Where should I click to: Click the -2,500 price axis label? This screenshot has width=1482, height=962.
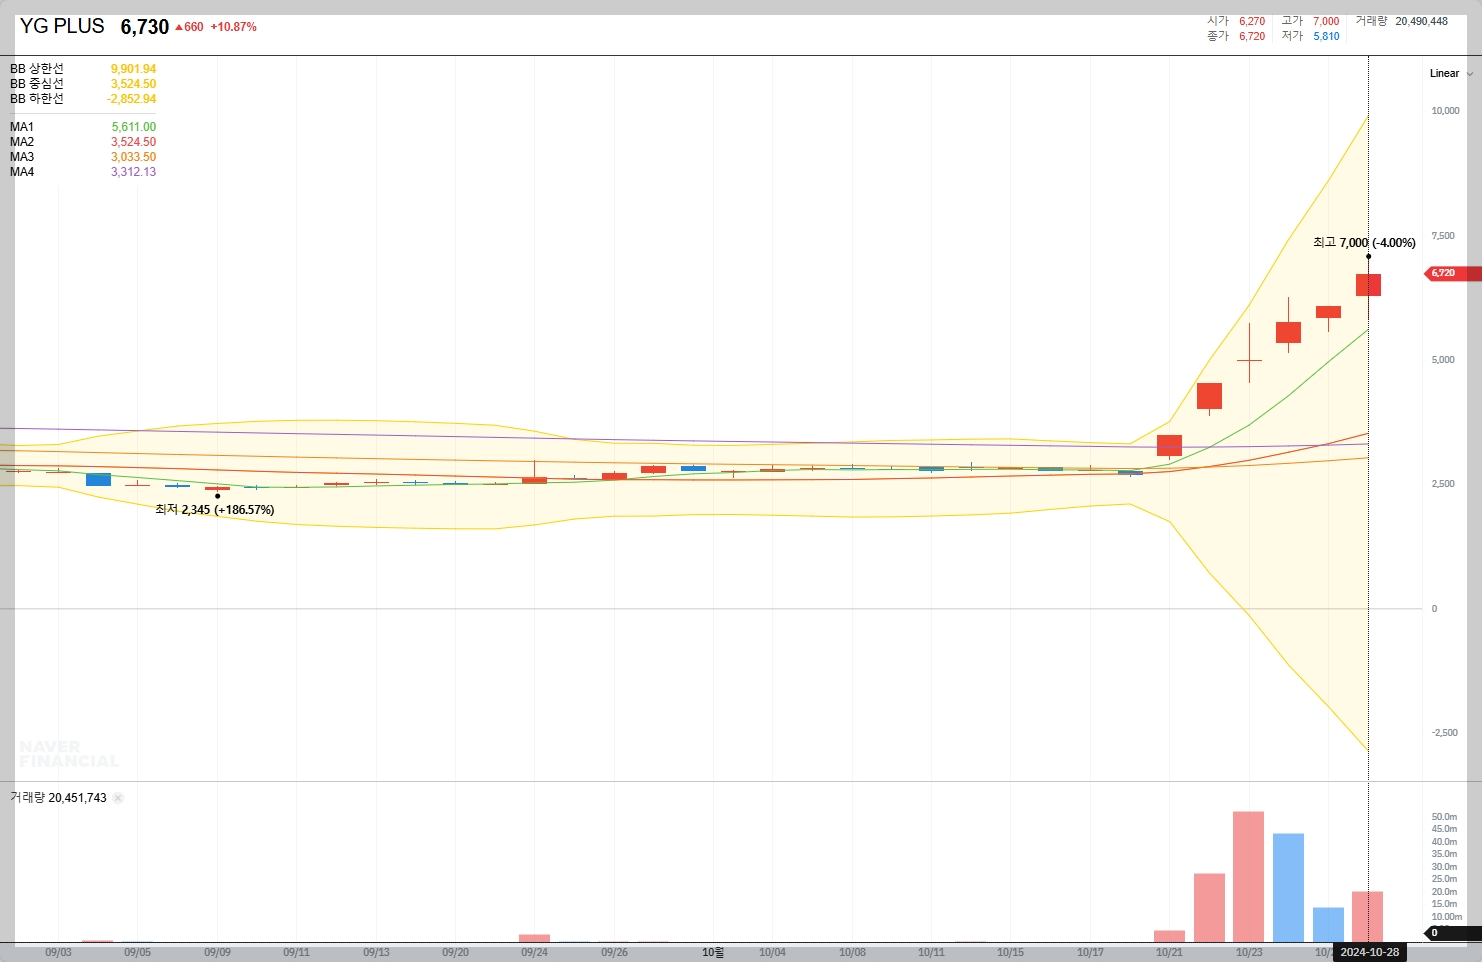1444,733
